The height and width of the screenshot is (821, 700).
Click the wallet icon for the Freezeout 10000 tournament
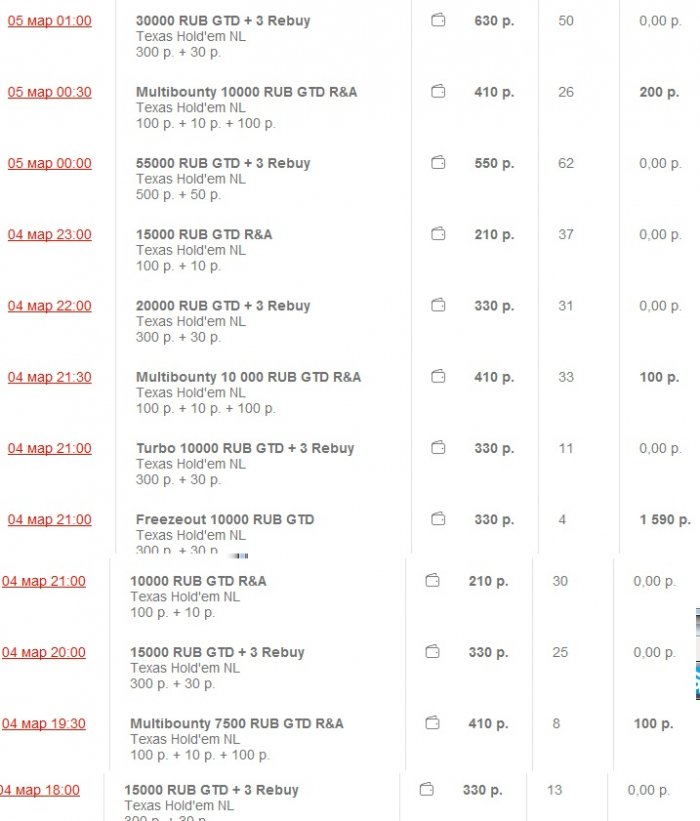(438, 519)
